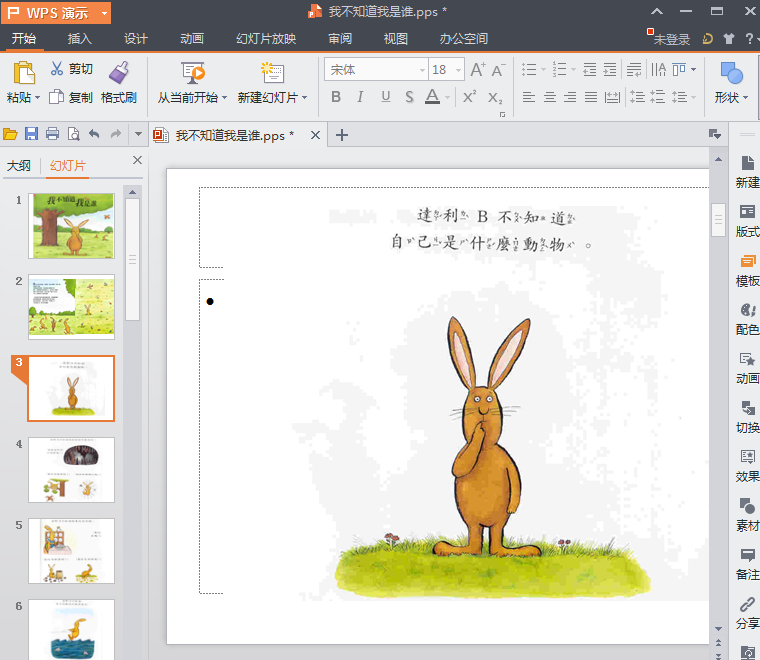
Task: Open the font name dropdown (宋体)
Action: click(421, 70)
